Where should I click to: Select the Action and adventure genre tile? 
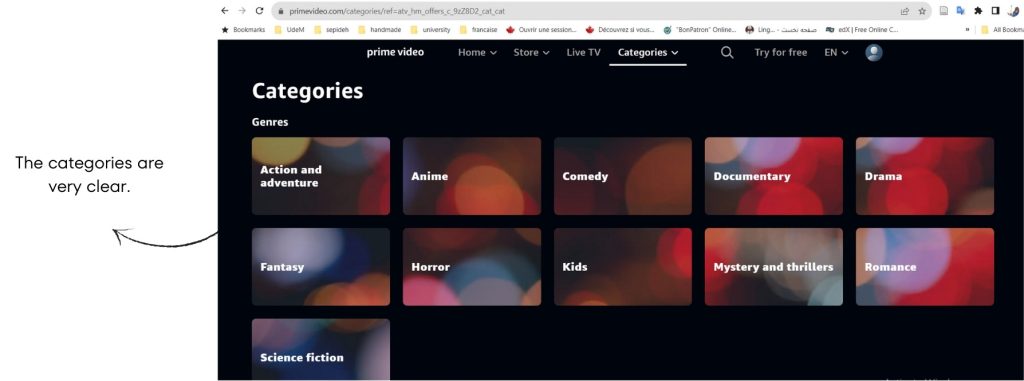coord(321,176)
